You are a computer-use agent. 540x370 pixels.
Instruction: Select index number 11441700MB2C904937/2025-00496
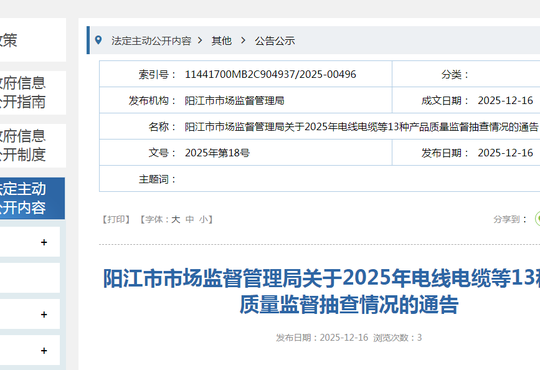pos(270,74)
